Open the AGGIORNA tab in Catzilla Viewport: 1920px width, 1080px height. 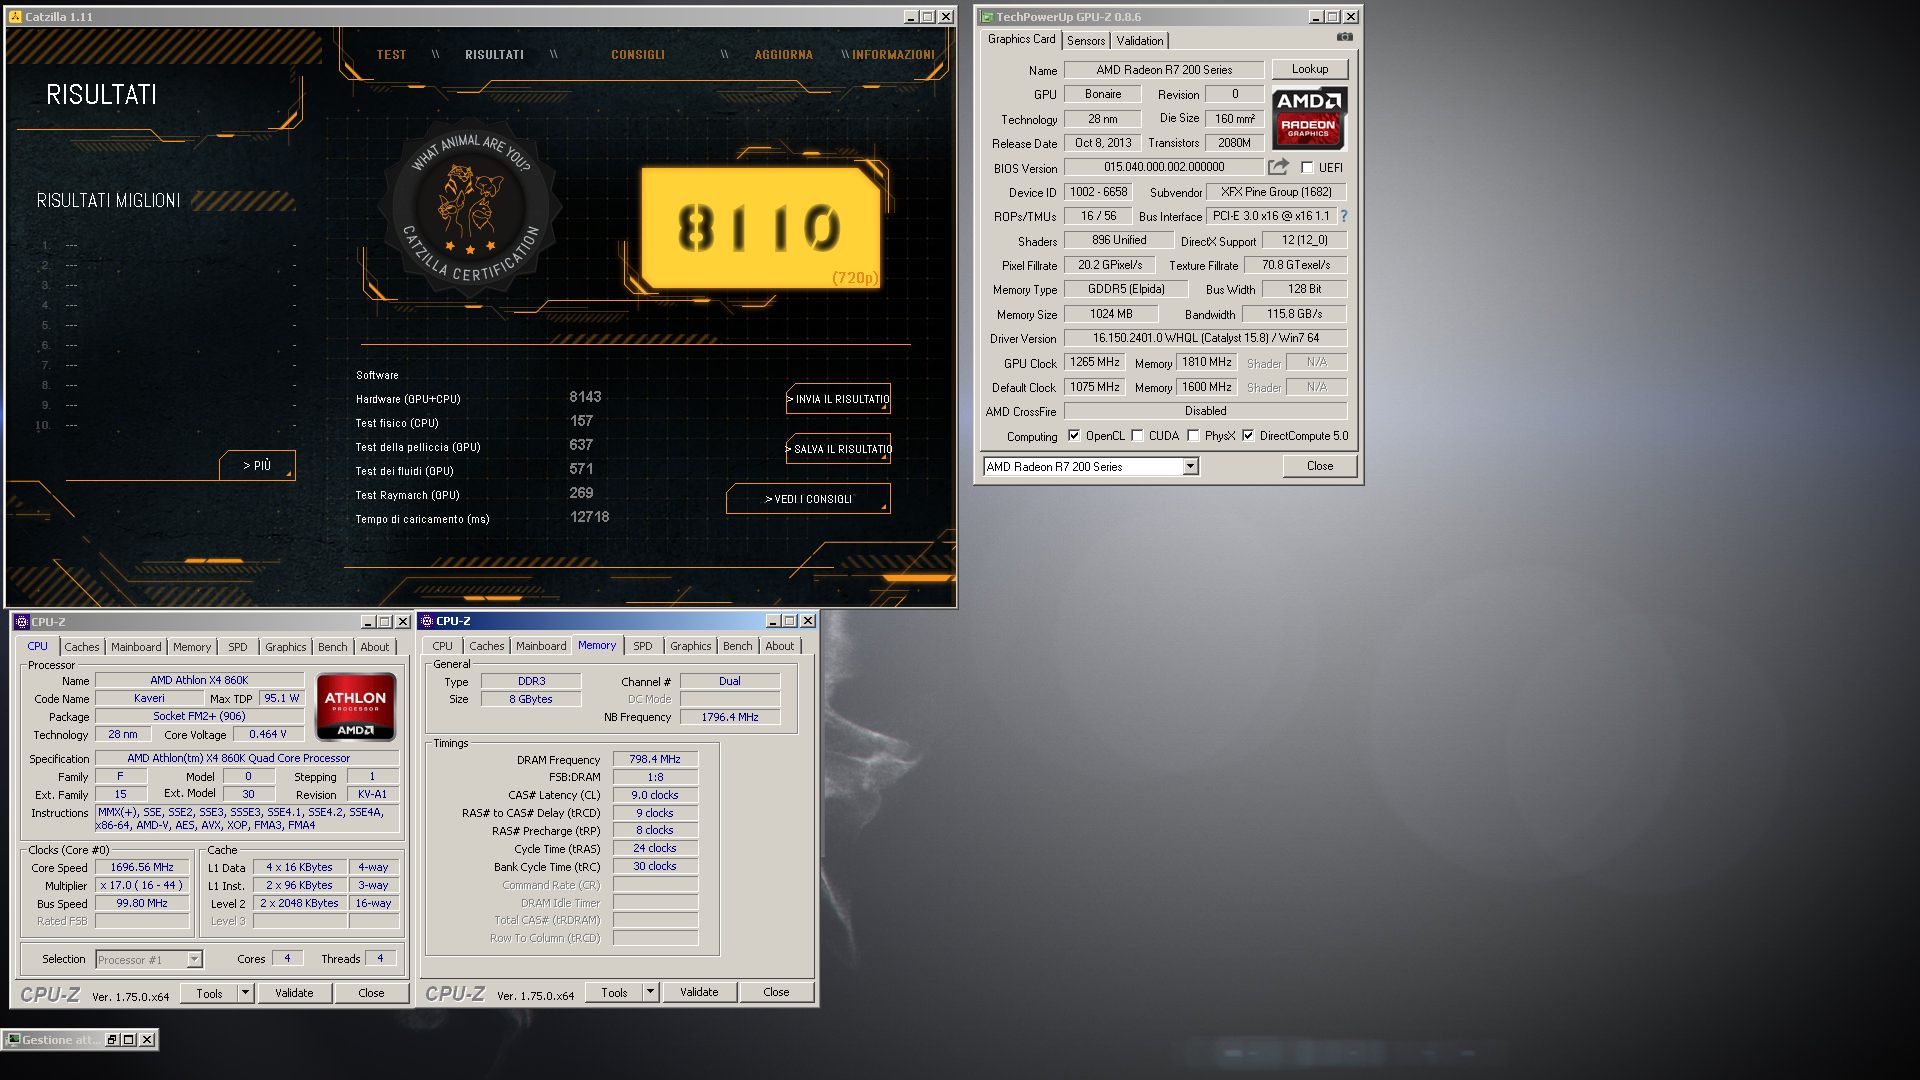783,55
